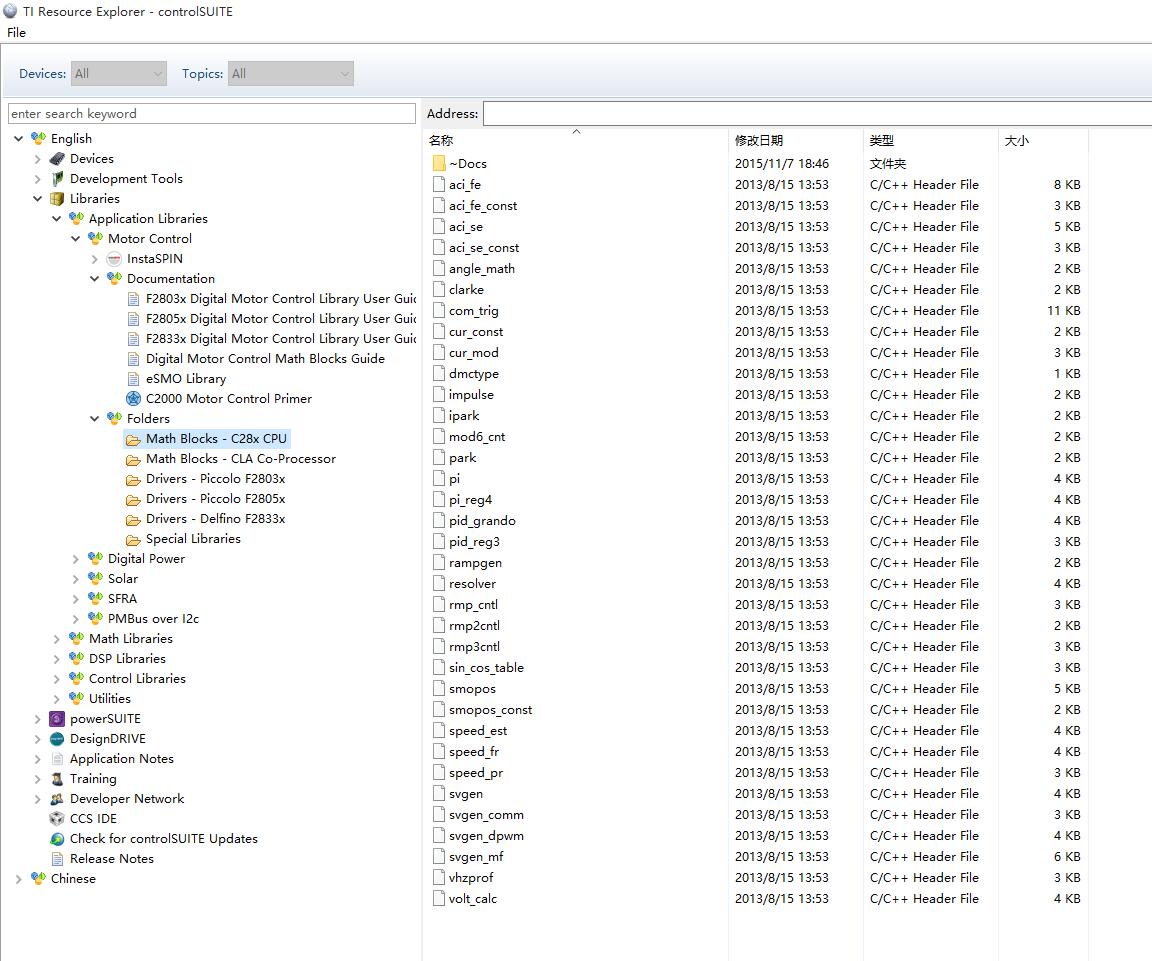Image resolution: width=1152 pixels, height=961 pixels.
Task: Select the svgen_dpwm file
Action: (486, 835)
